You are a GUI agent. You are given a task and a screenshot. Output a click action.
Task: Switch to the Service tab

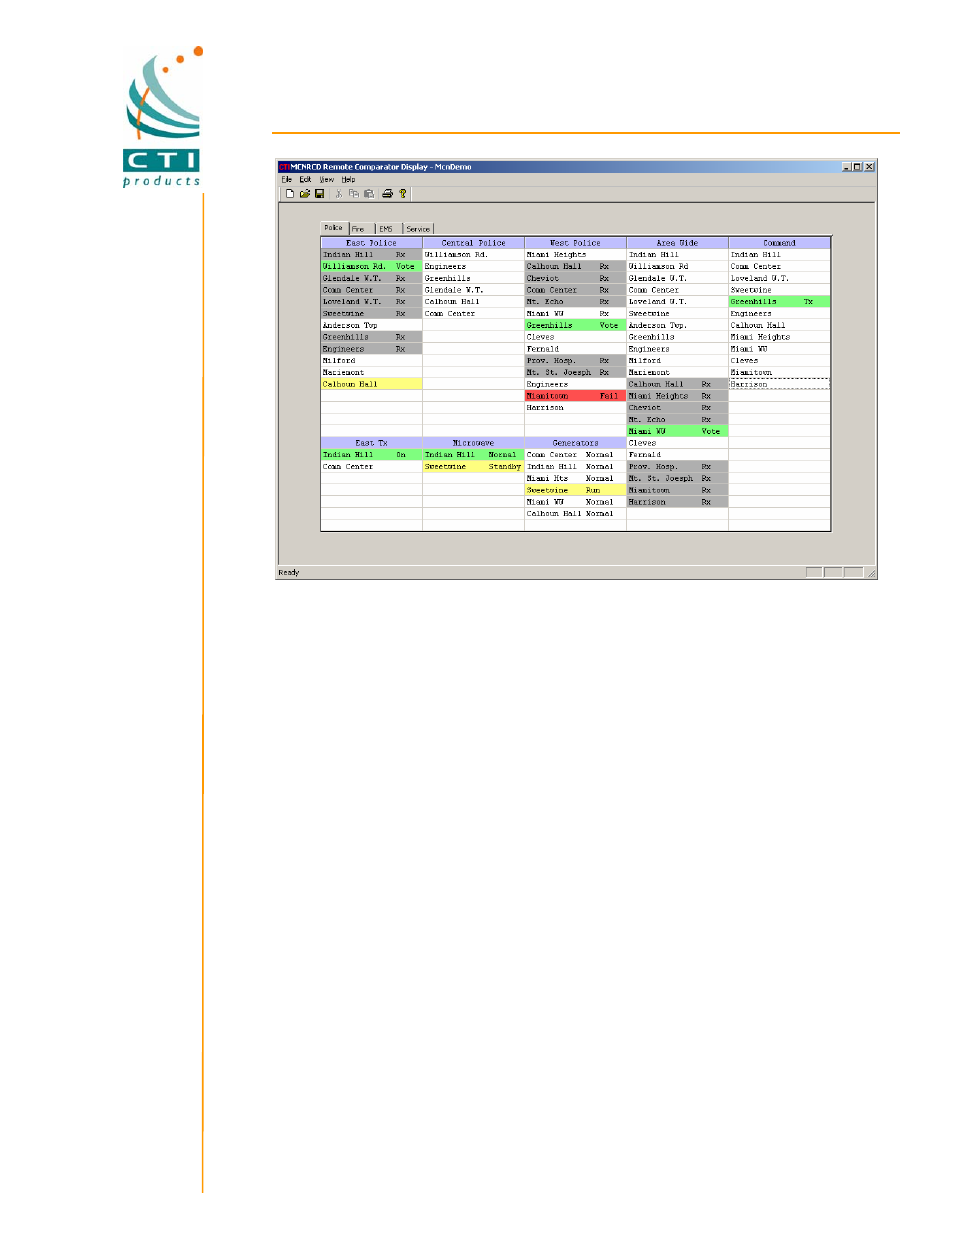pyautogui.click(x=418, y=229)
